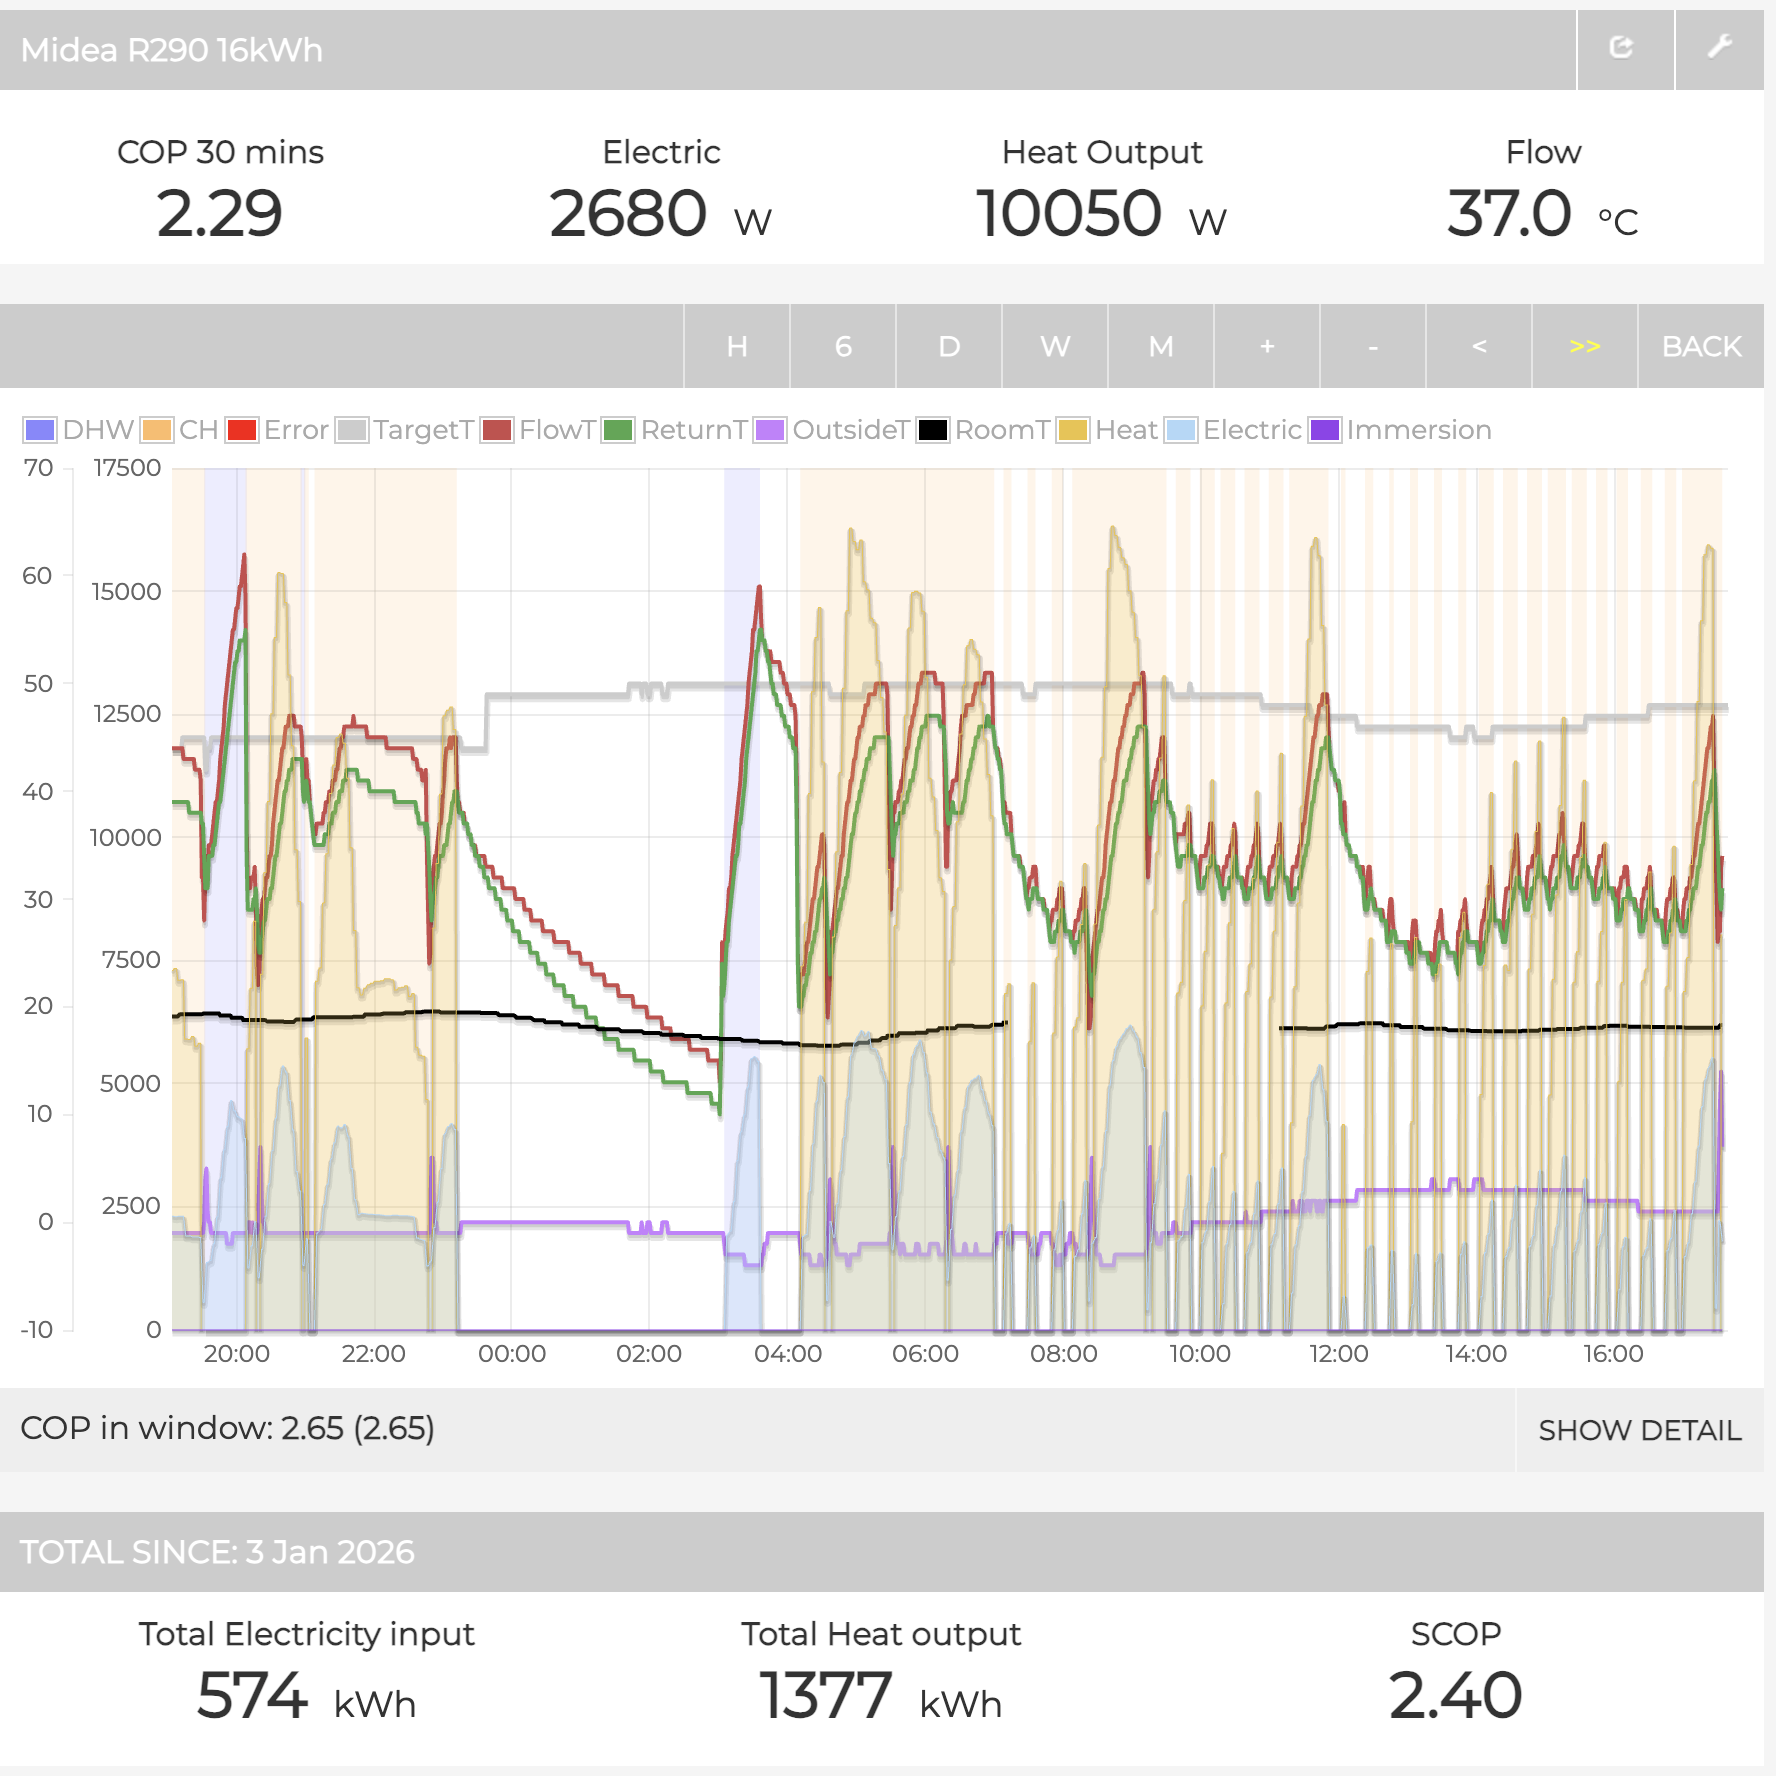Click the RoomT black legend swatch
Screen dimensions: 1776x1776
pos(933,430)
